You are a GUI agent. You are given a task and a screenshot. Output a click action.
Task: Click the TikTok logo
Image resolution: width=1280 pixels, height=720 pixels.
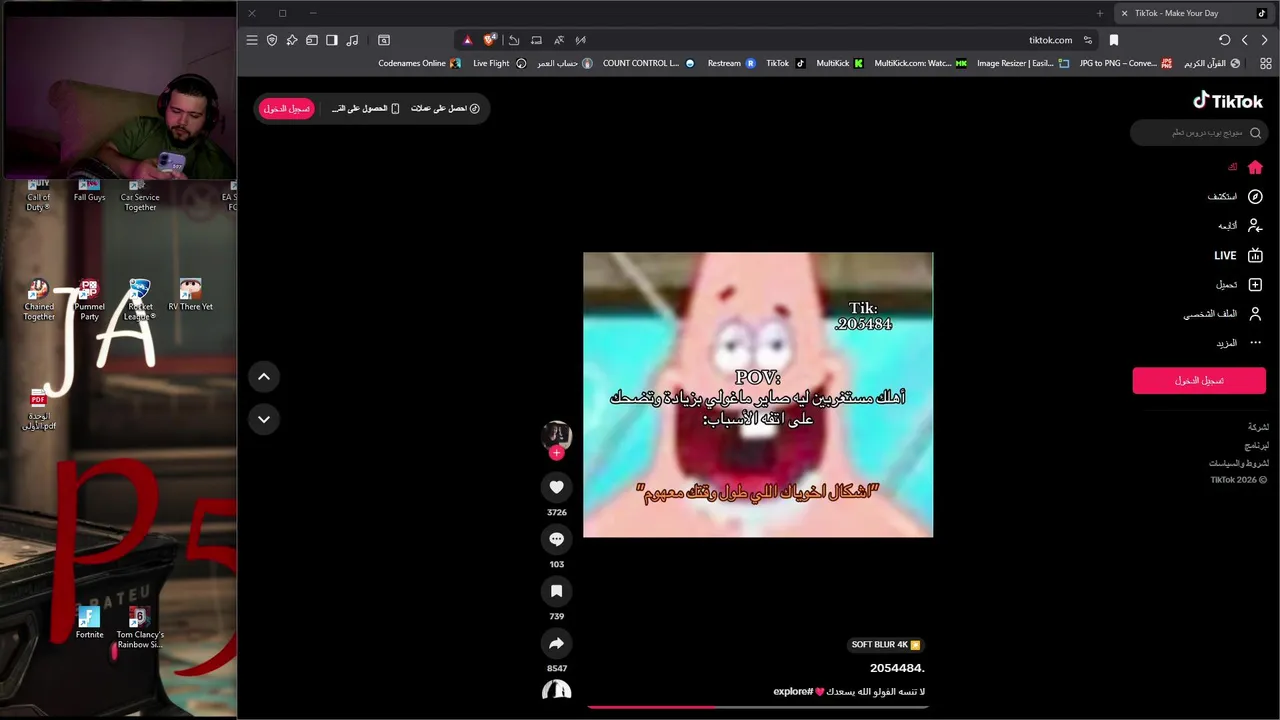click(1228, 100)
